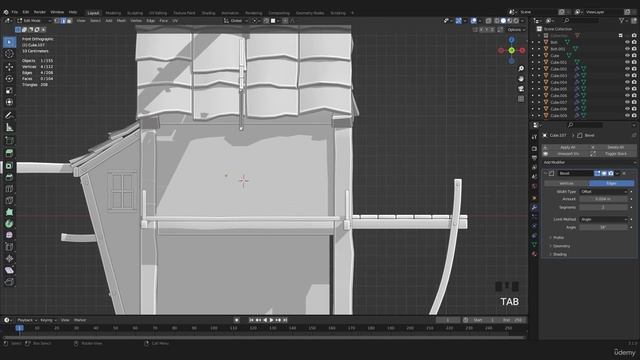The height and width of the screenshot is (360, 640).
Task: Click the viewport zoom magnifier icon
Action: (x=521, y=69)
